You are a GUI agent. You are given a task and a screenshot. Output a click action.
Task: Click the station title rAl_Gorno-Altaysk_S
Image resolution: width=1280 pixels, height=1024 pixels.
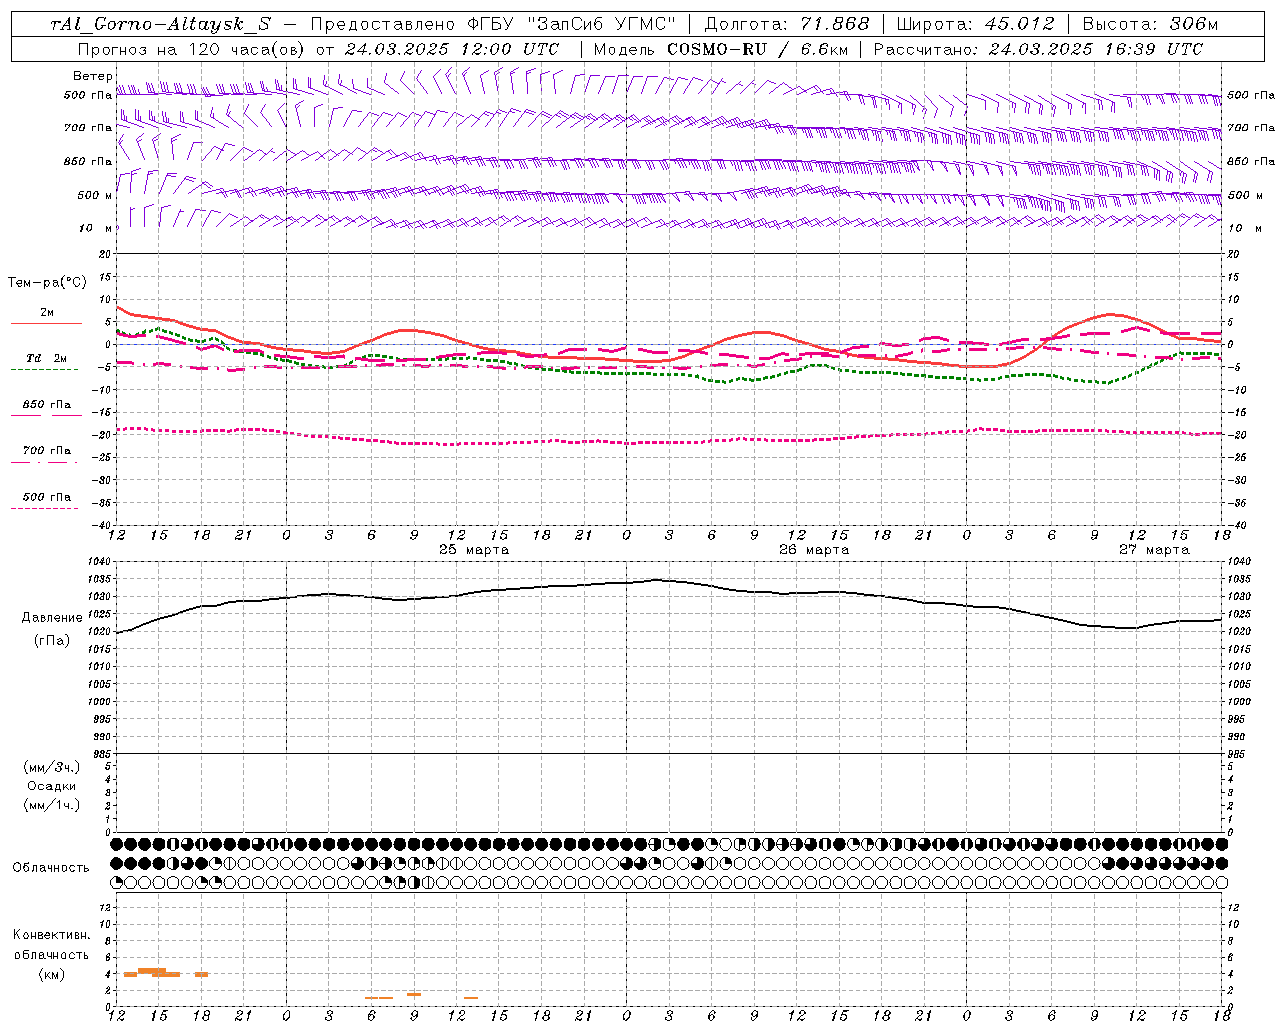coord(161,24)
